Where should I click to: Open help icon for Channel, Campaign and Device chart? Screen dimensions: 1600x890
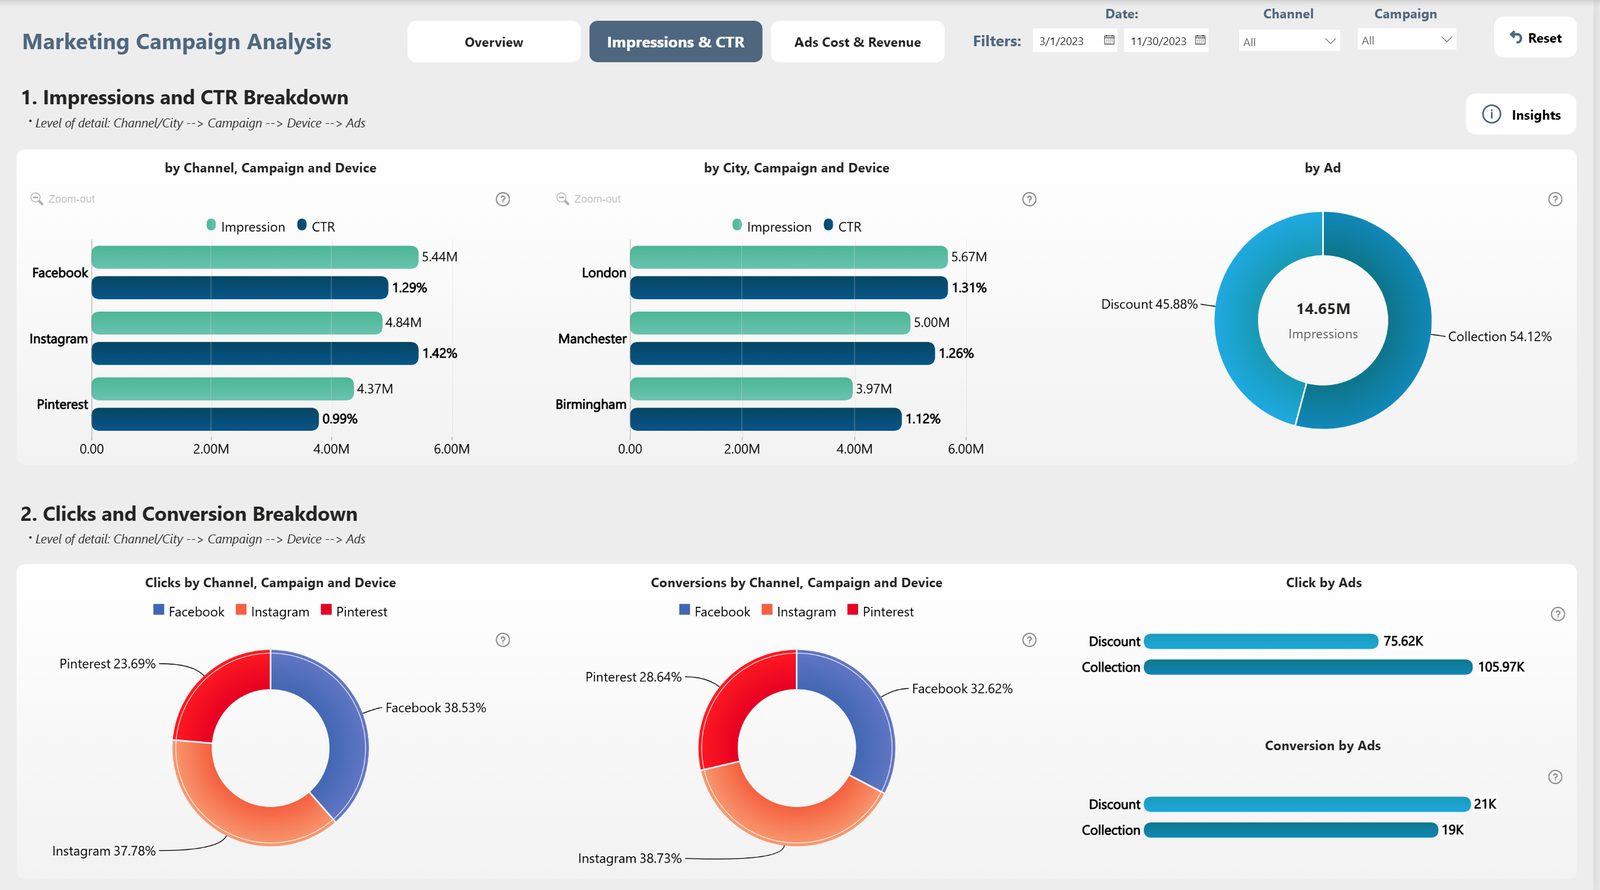[503, 199]
